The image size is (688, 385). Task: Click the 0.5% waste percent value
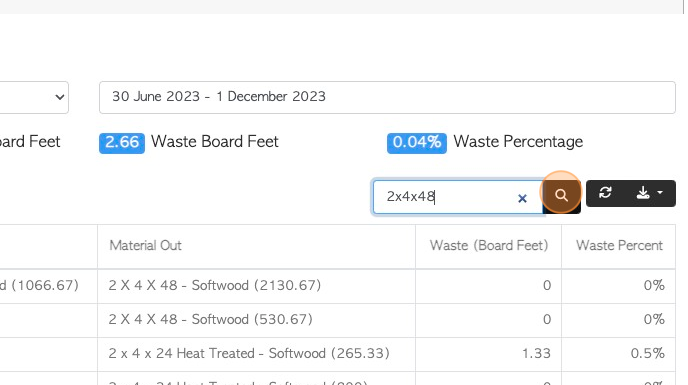click(648, 353)
